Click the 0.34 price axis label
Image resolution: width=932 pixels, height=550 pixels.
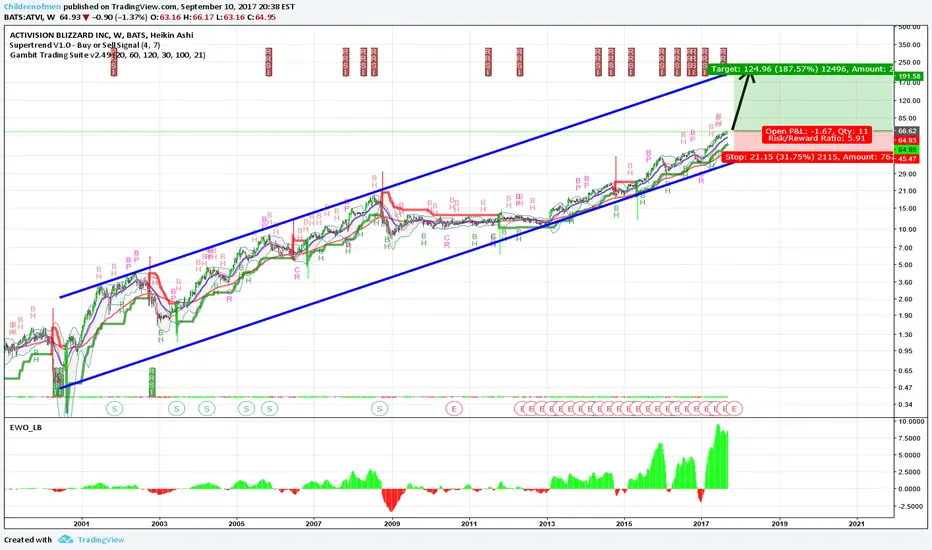[x=906, y=404]
